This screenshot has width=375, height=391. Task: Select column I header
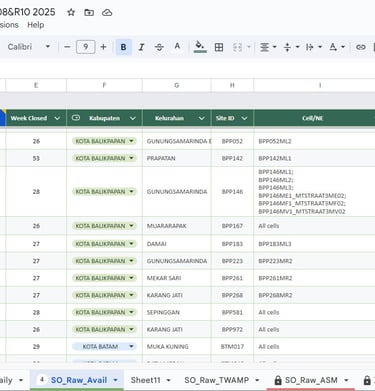320,85
